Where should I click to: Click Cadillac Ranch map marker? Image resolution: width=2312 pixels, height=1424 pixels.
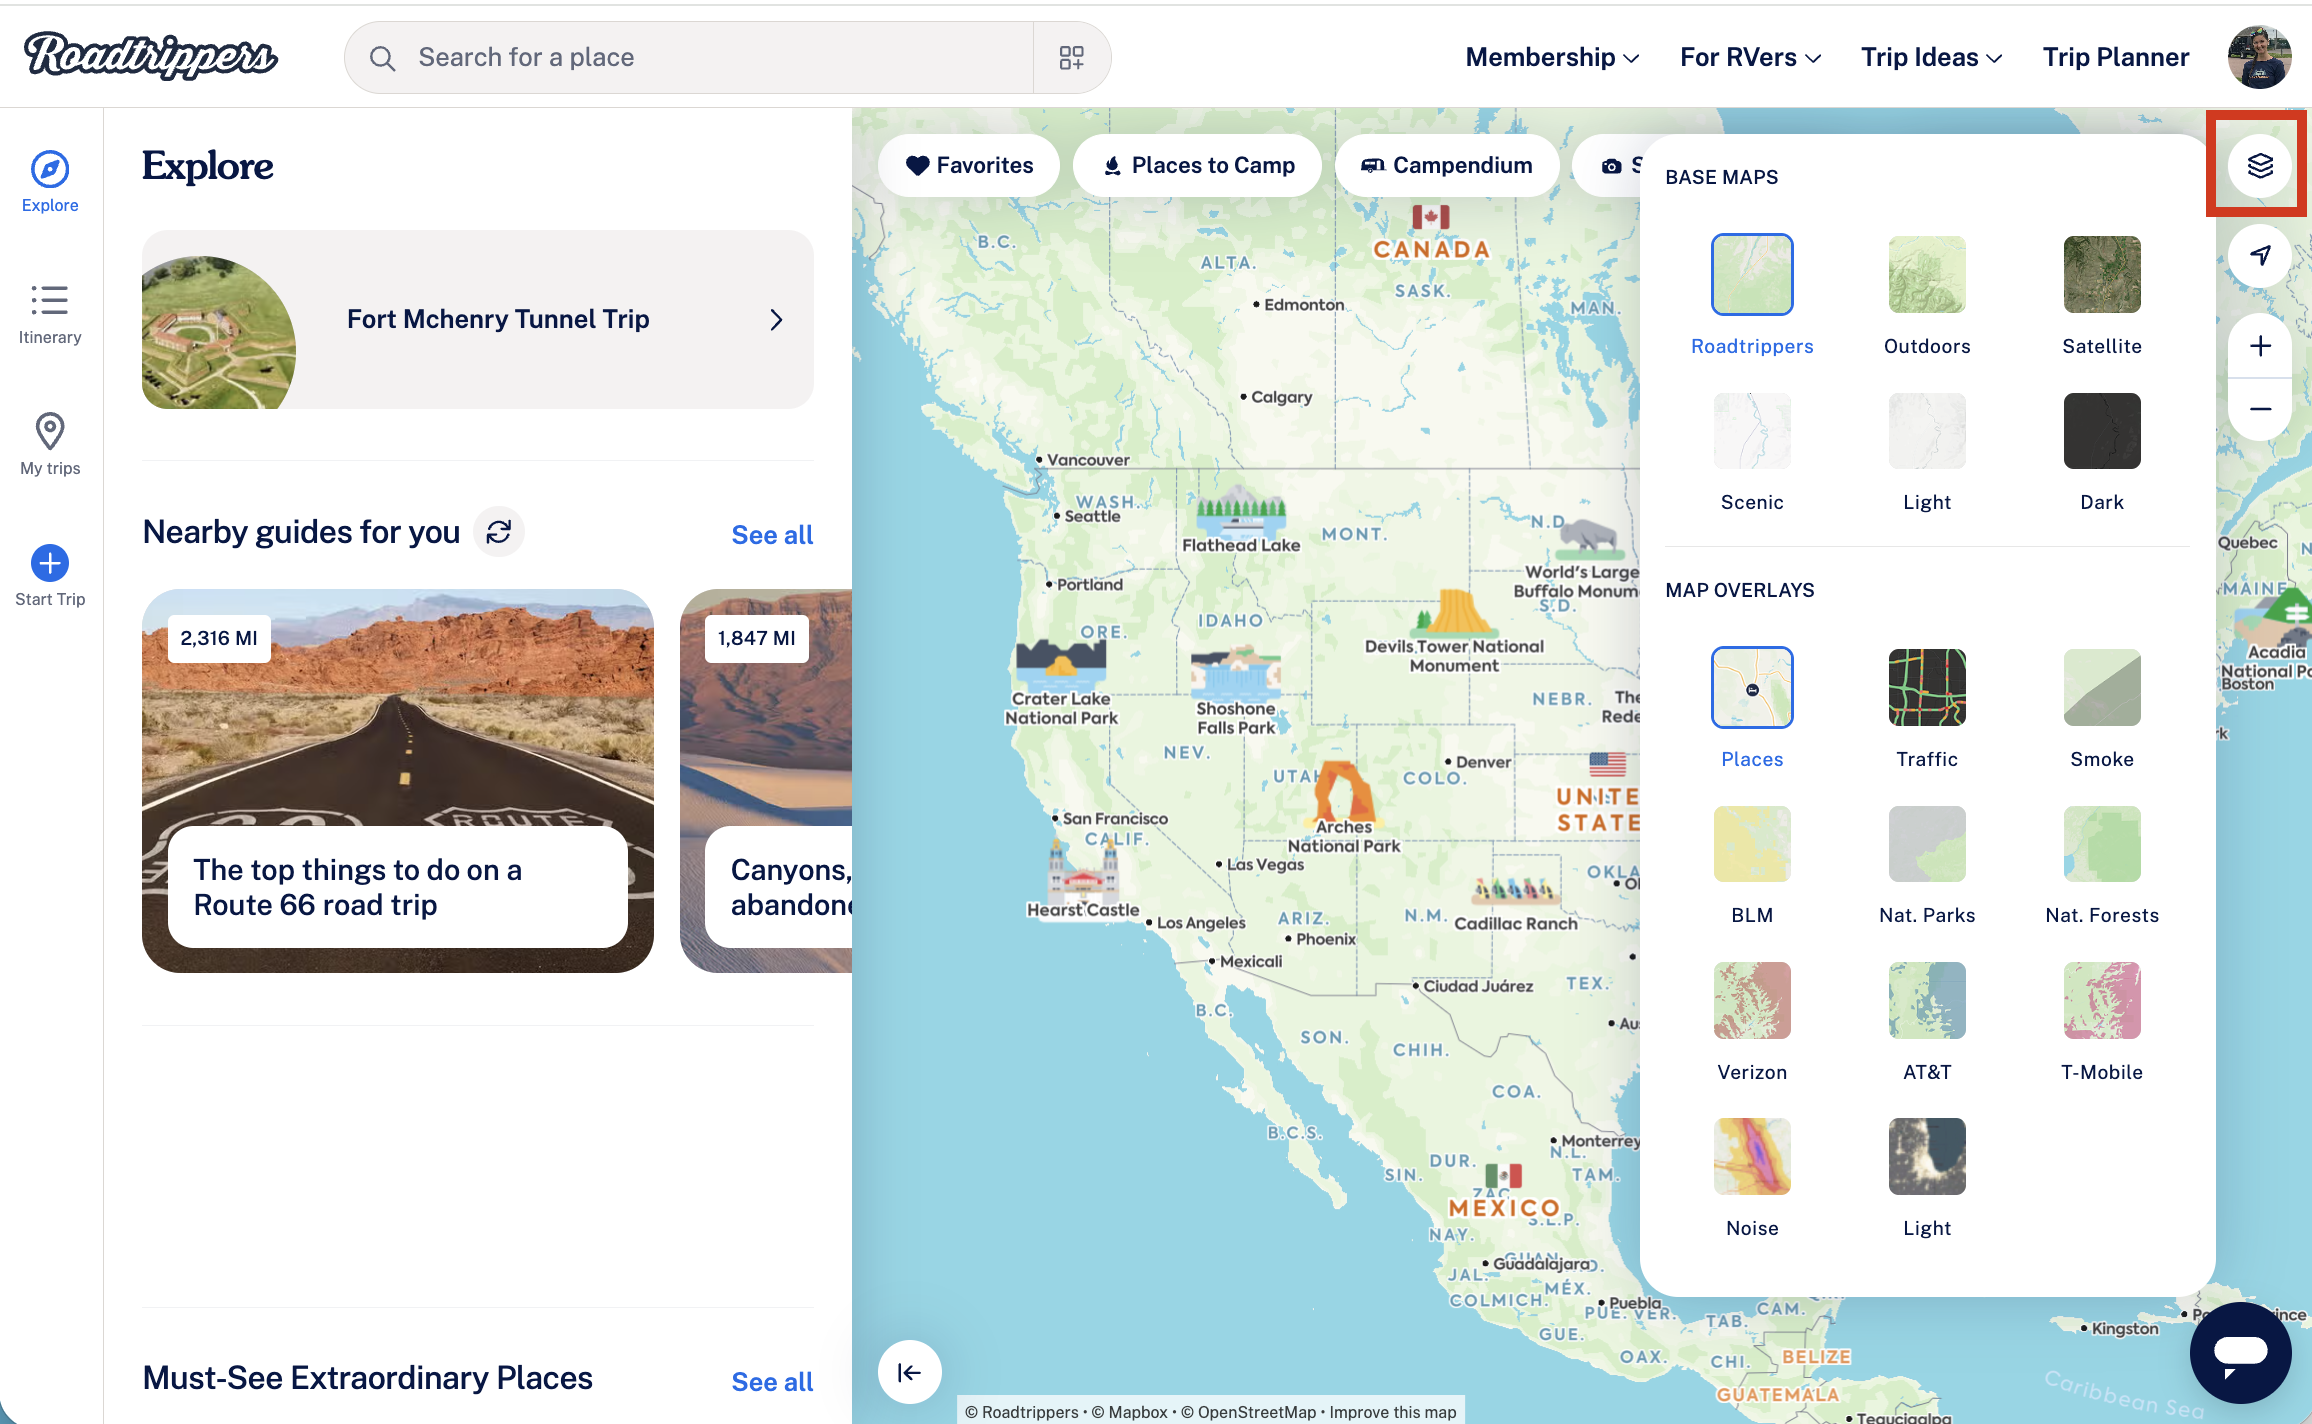point(1515,905)
